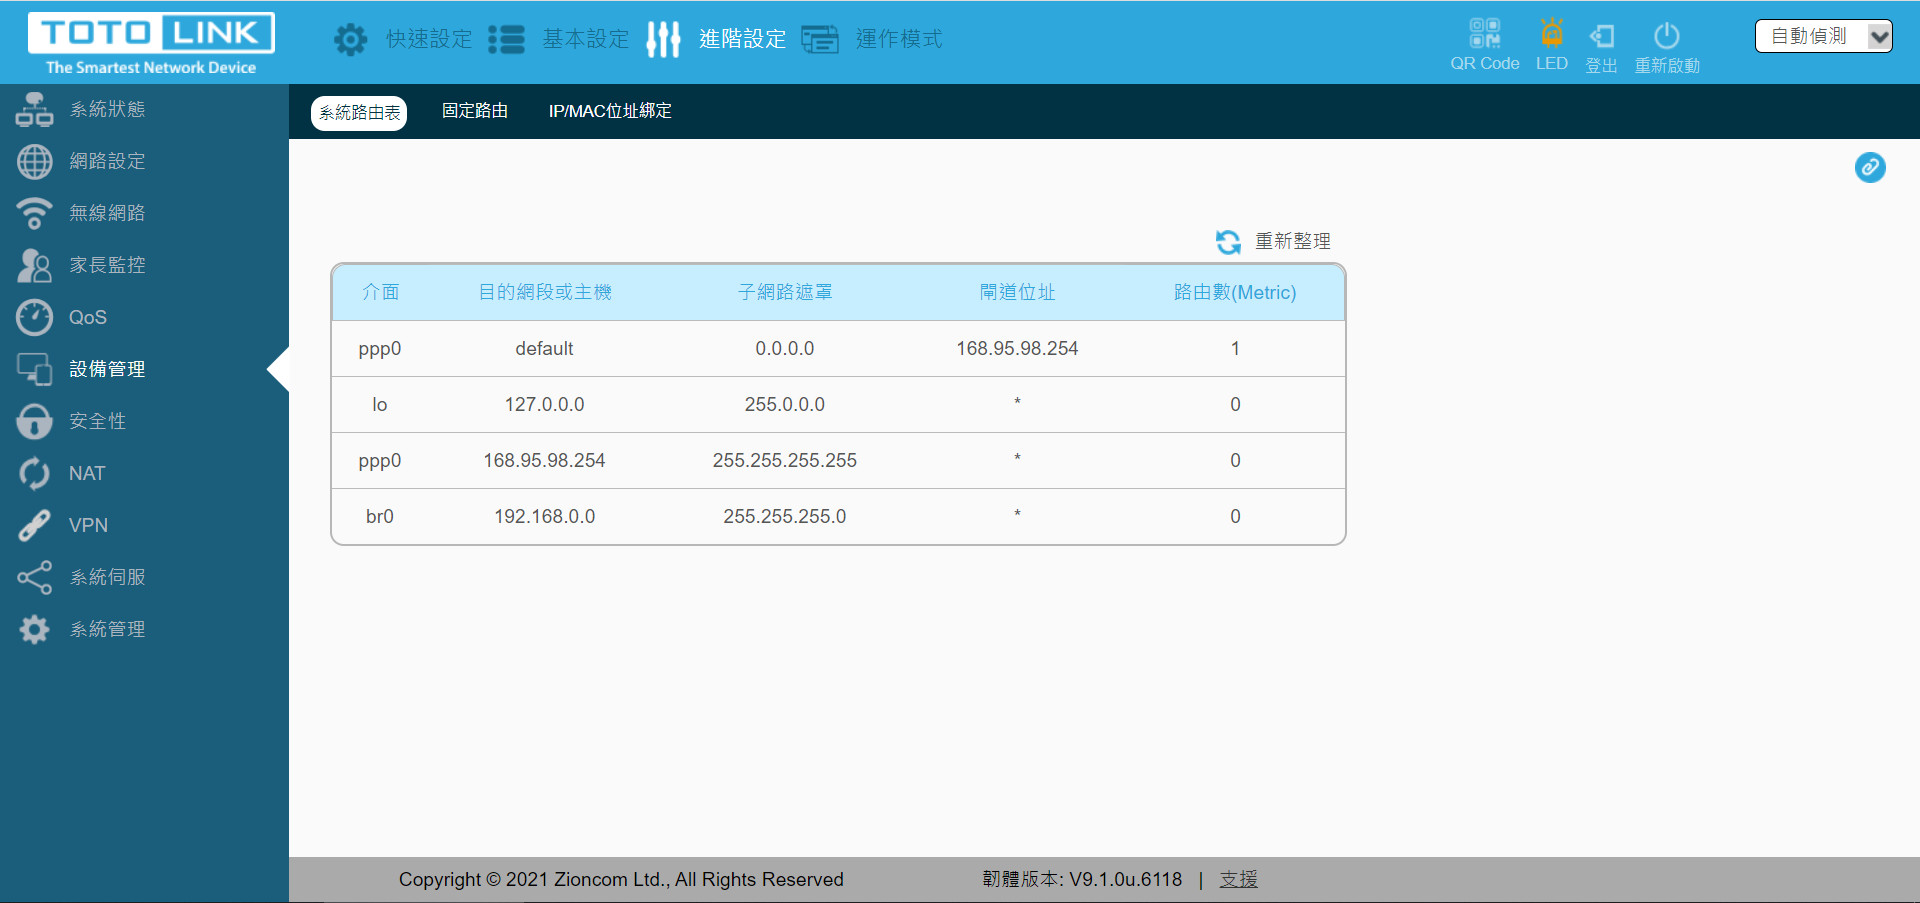1920x903 pixels.
Task: Select the br0 interface cell
Action: [380, 516]
